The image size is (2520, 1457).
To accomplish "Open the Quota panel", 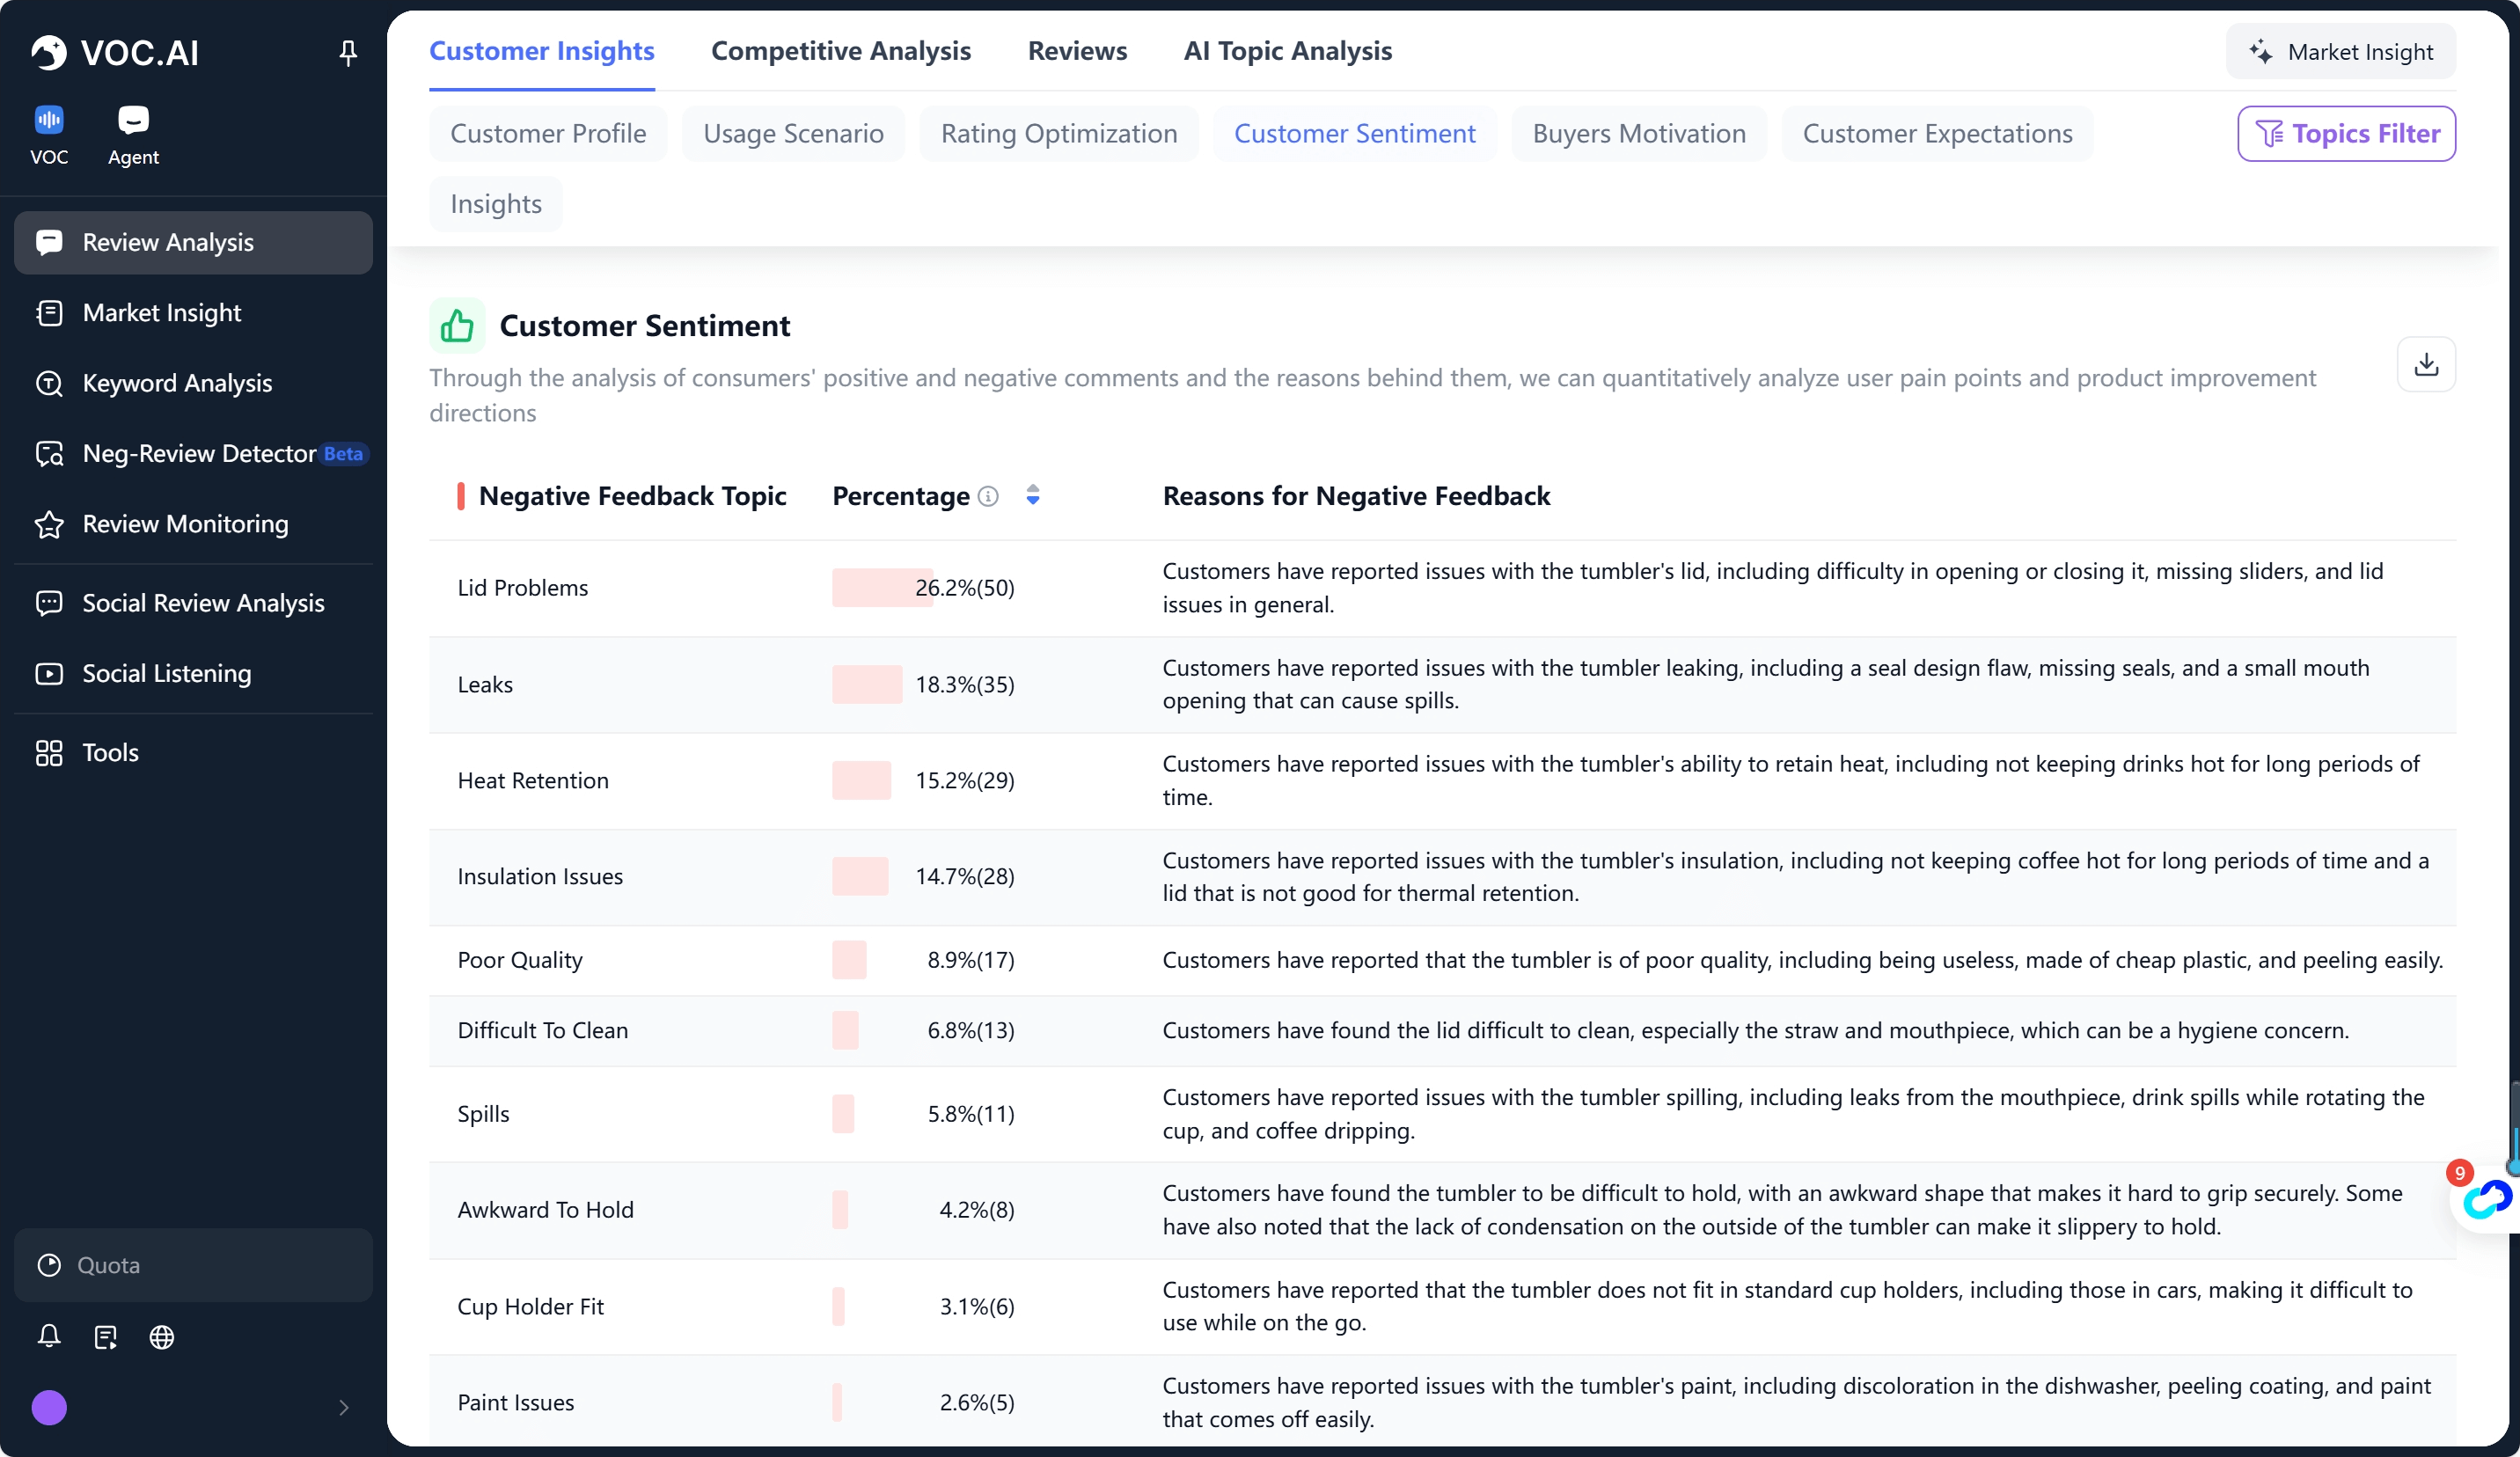I will click(x=193, y=1265).
